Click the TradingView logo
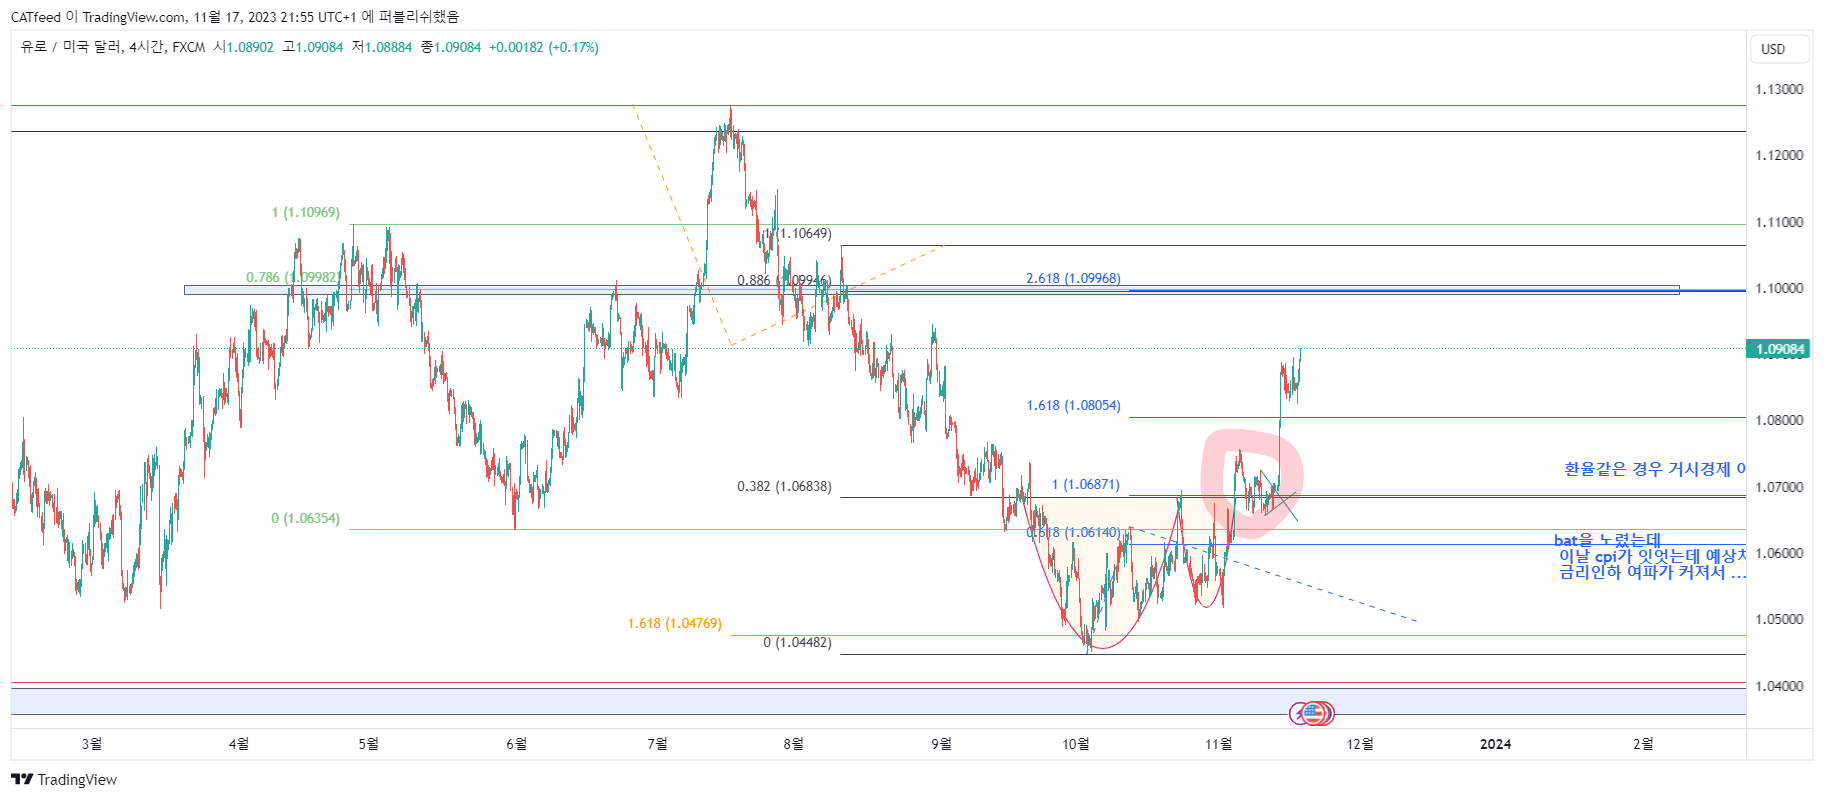Screen dimensions: 1824x799 (64, 780)
